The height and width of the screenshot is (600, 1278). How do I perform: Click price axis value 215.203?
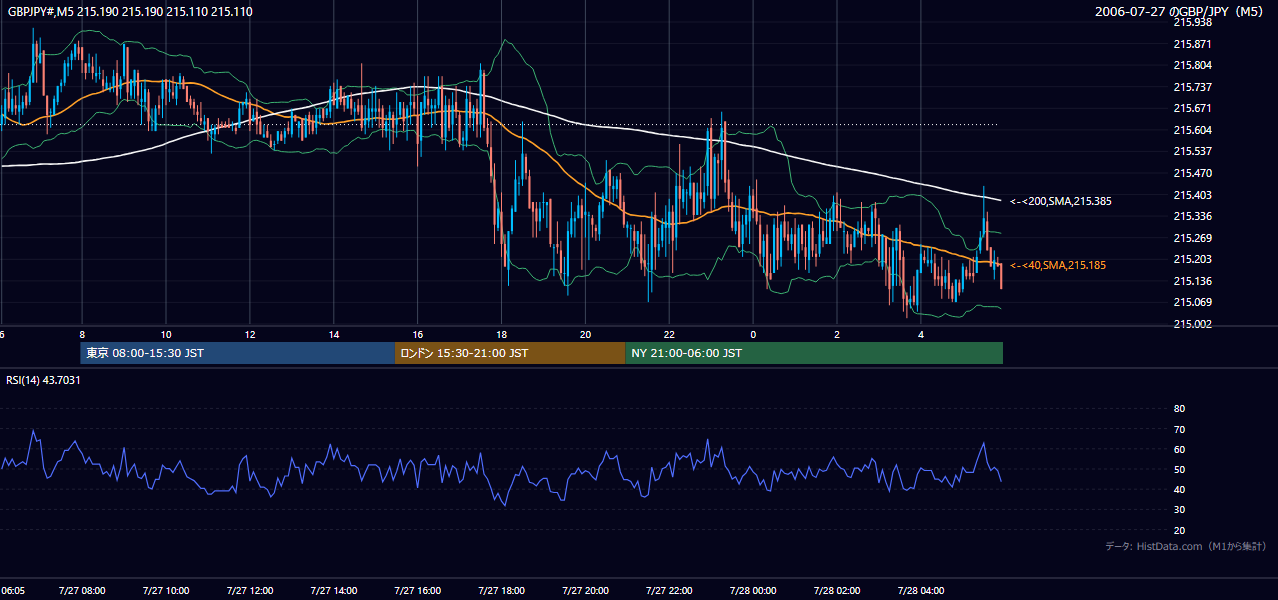[x=1192, y=259]
